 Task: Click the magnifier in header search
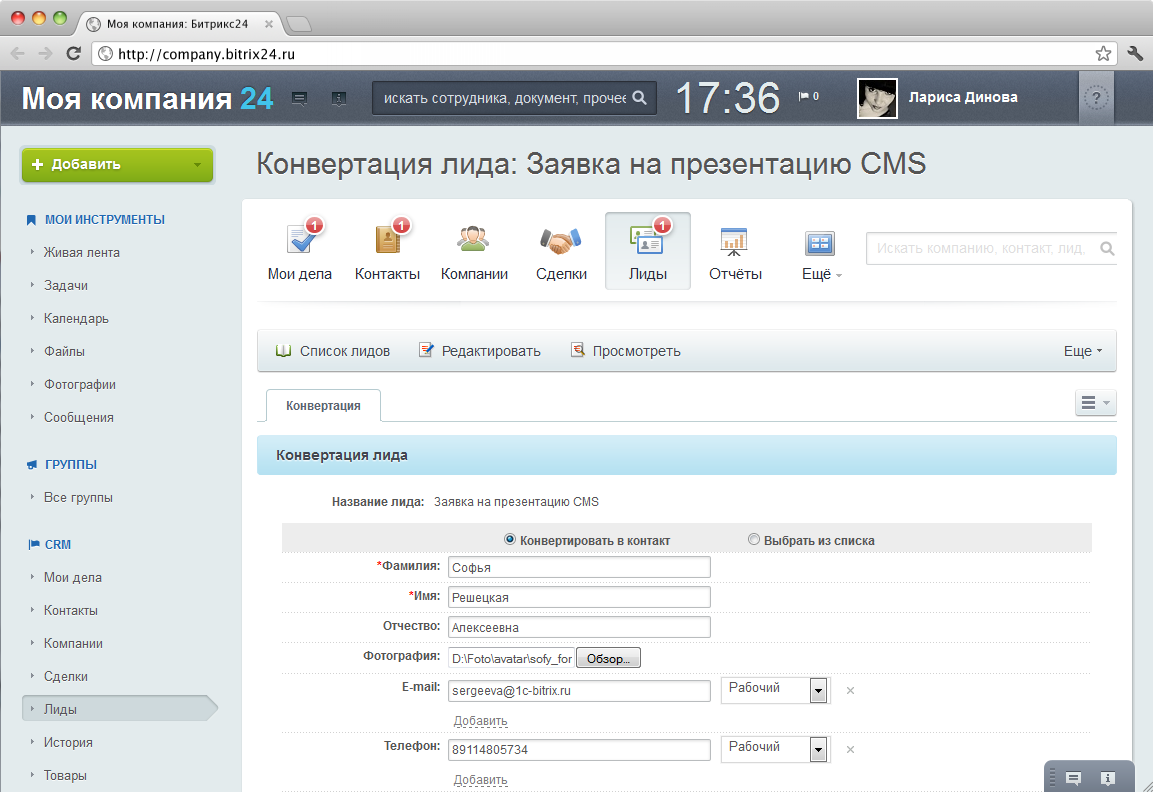point(640,98)
